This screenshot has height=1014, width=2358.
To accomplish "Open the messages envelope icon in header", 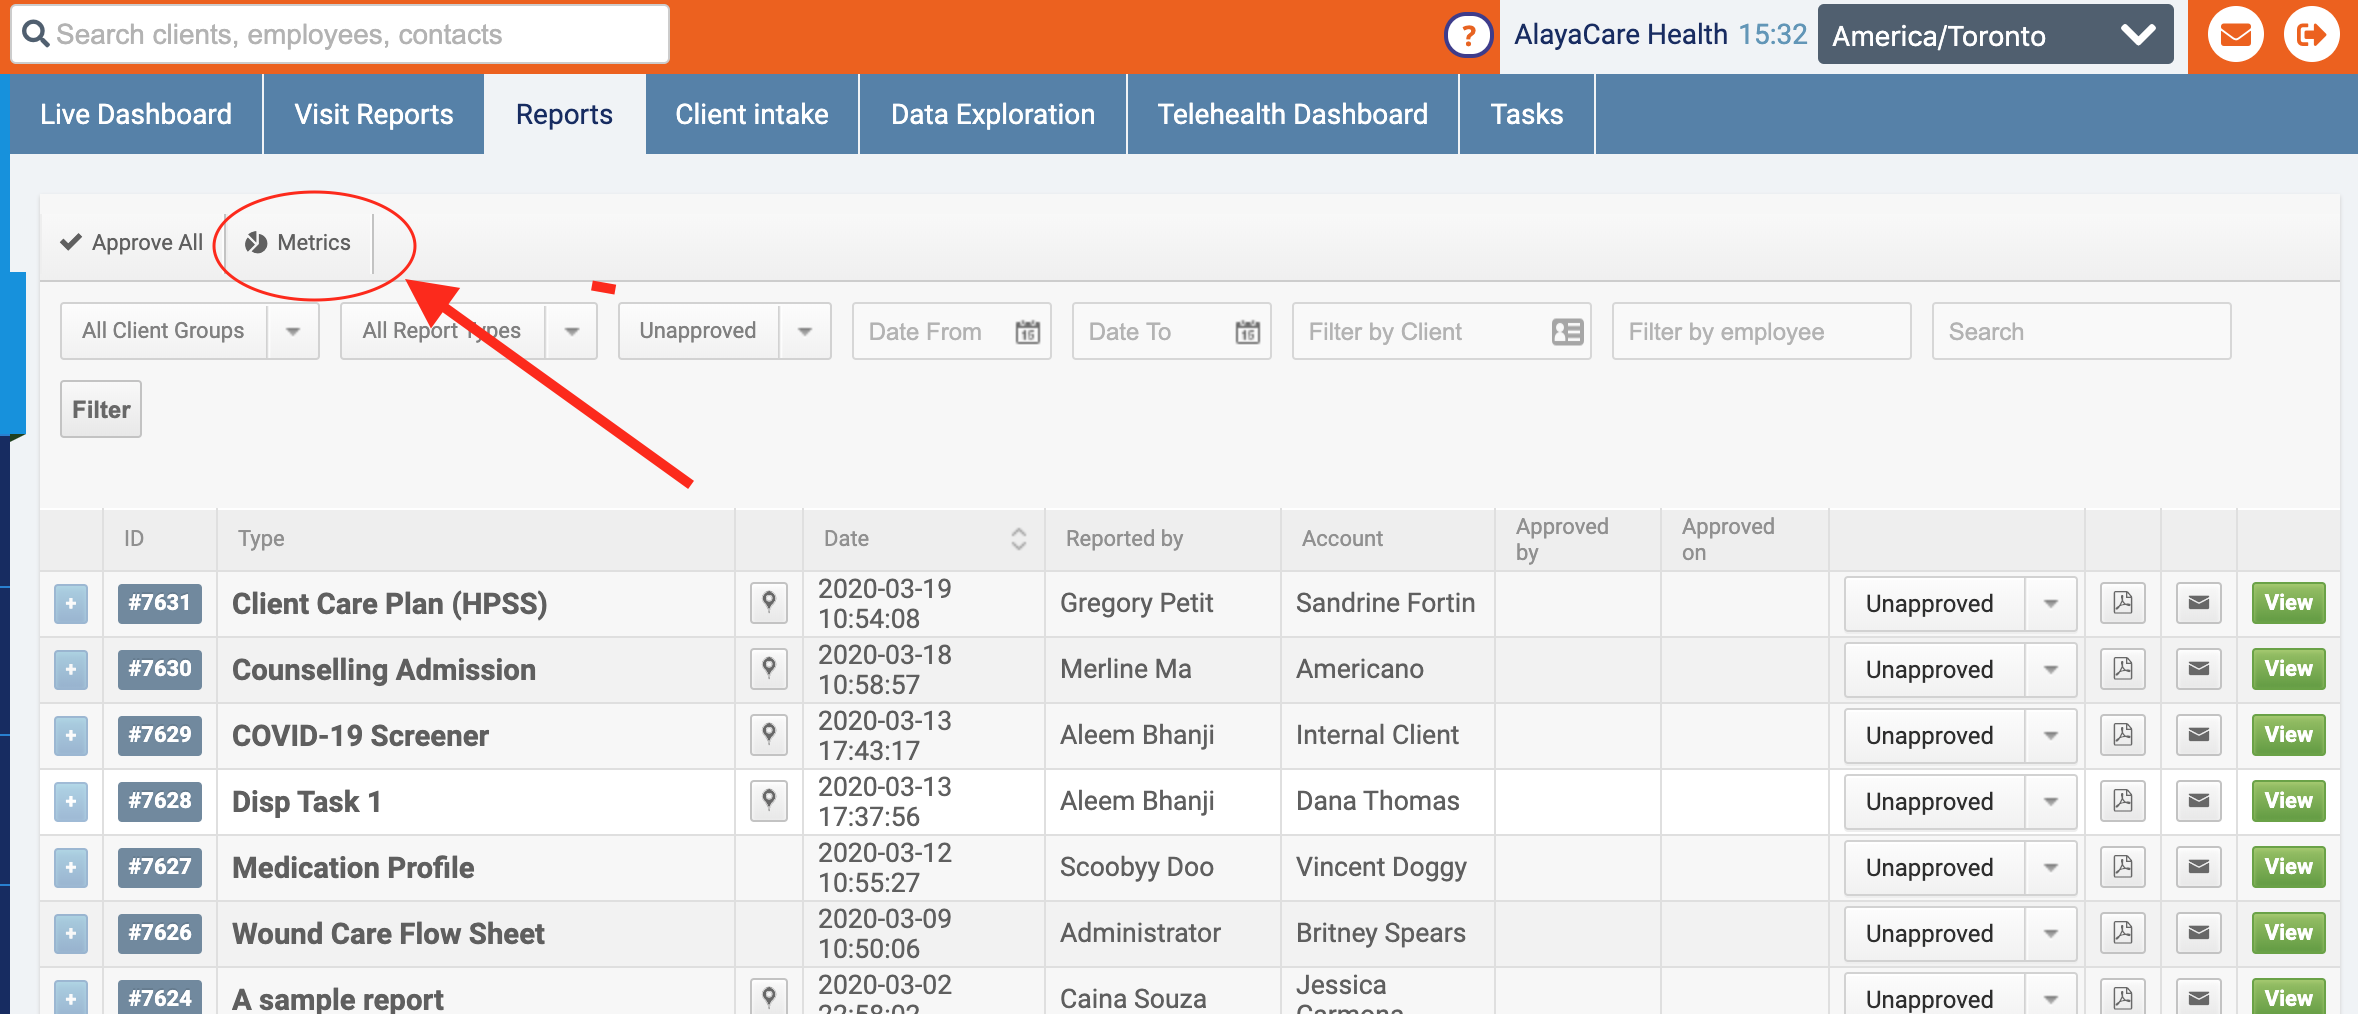I will coord(2235,36).
